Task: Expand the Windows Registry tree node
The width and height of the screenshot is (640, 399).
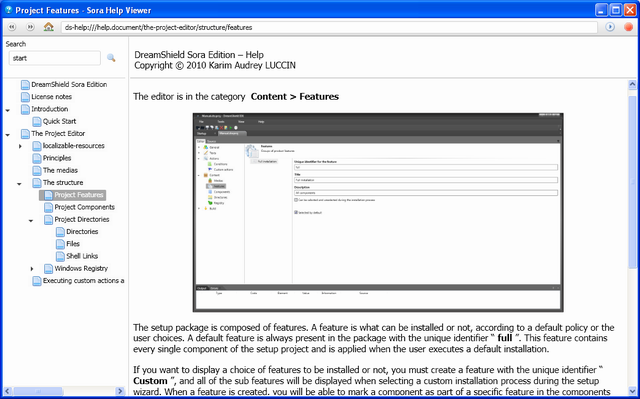Action: point(31,268)
